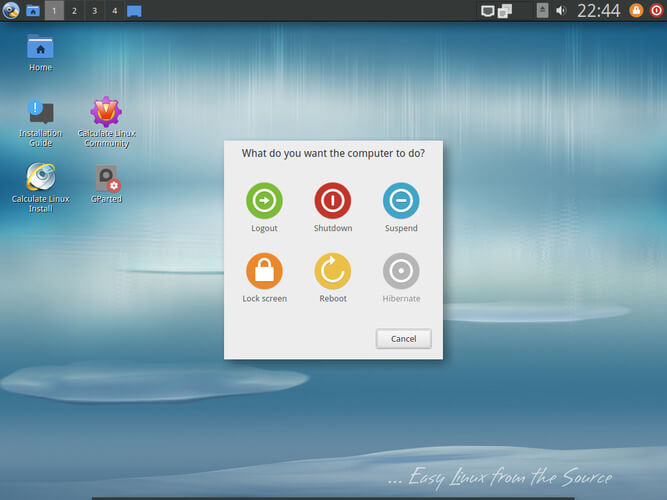667x500 pixels.
Task: Click the orange lock icon in panel
Action: pos(636,11)
